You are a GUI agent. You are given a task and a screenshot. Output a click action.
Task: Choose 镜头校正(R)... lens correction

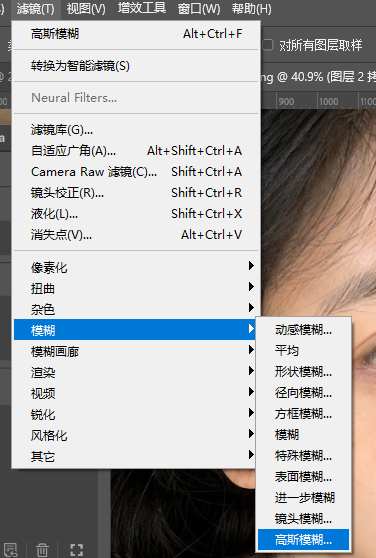(136, 193)
